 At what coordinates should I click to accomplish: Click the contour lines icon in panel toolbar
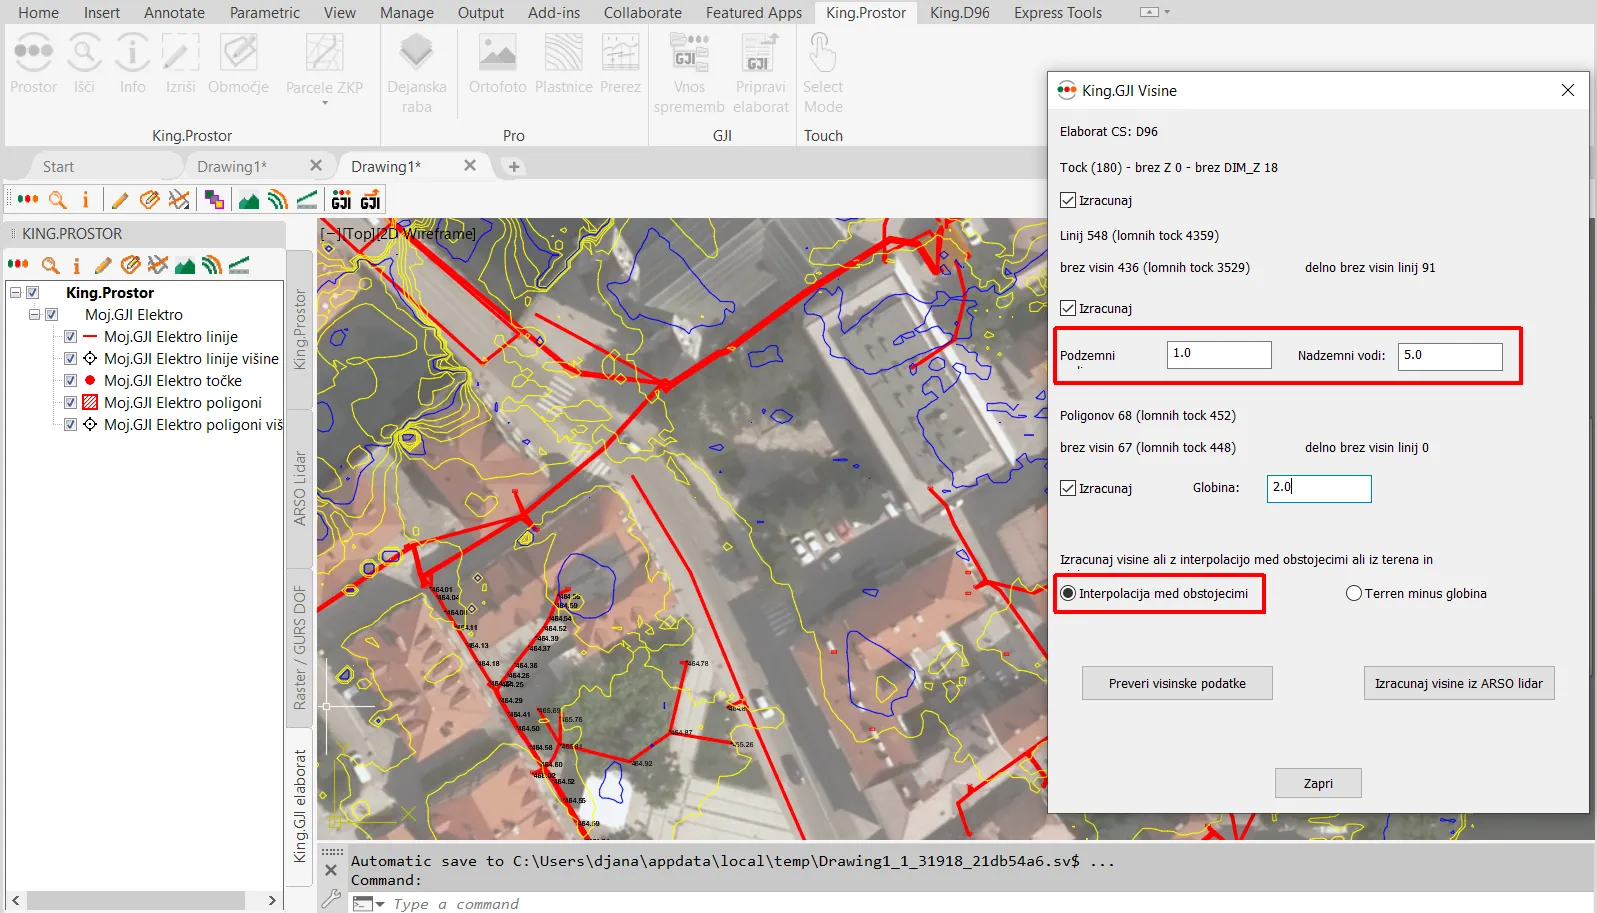click(x=211, y=265)
